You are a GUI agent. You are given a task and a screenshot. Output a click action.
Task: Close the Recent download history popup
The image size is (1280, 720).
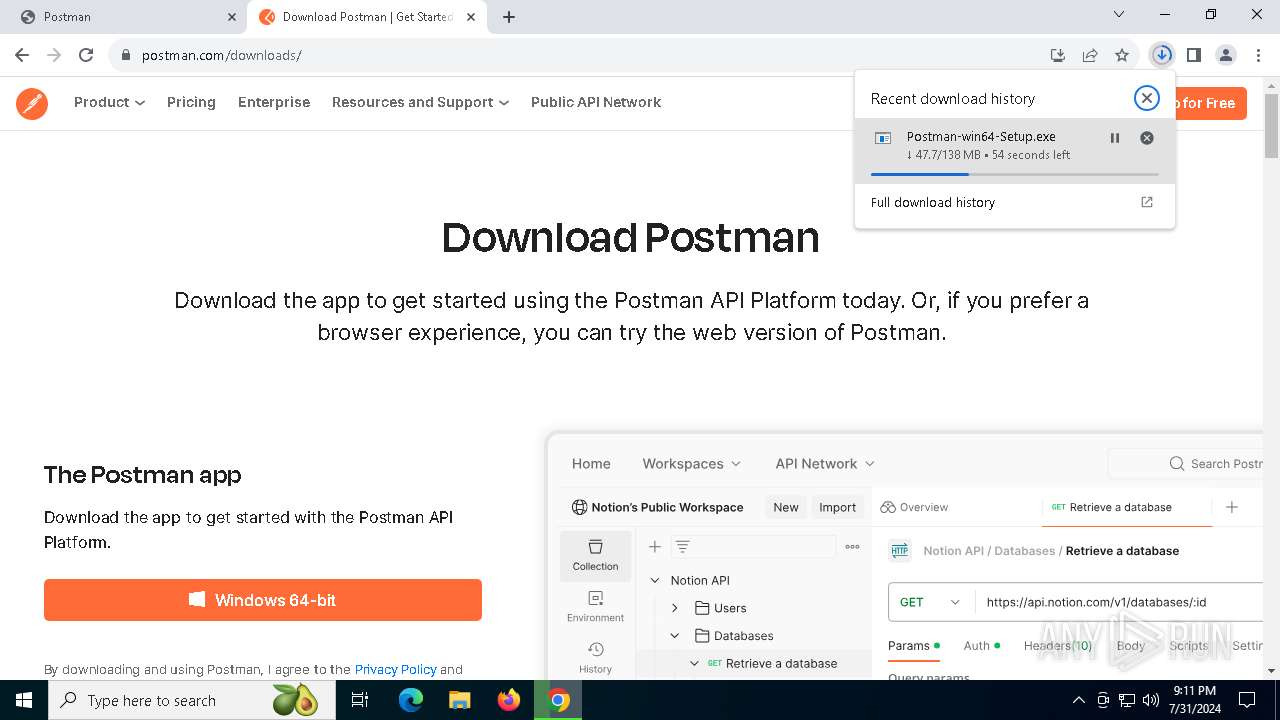click(x=1147, y=98)
